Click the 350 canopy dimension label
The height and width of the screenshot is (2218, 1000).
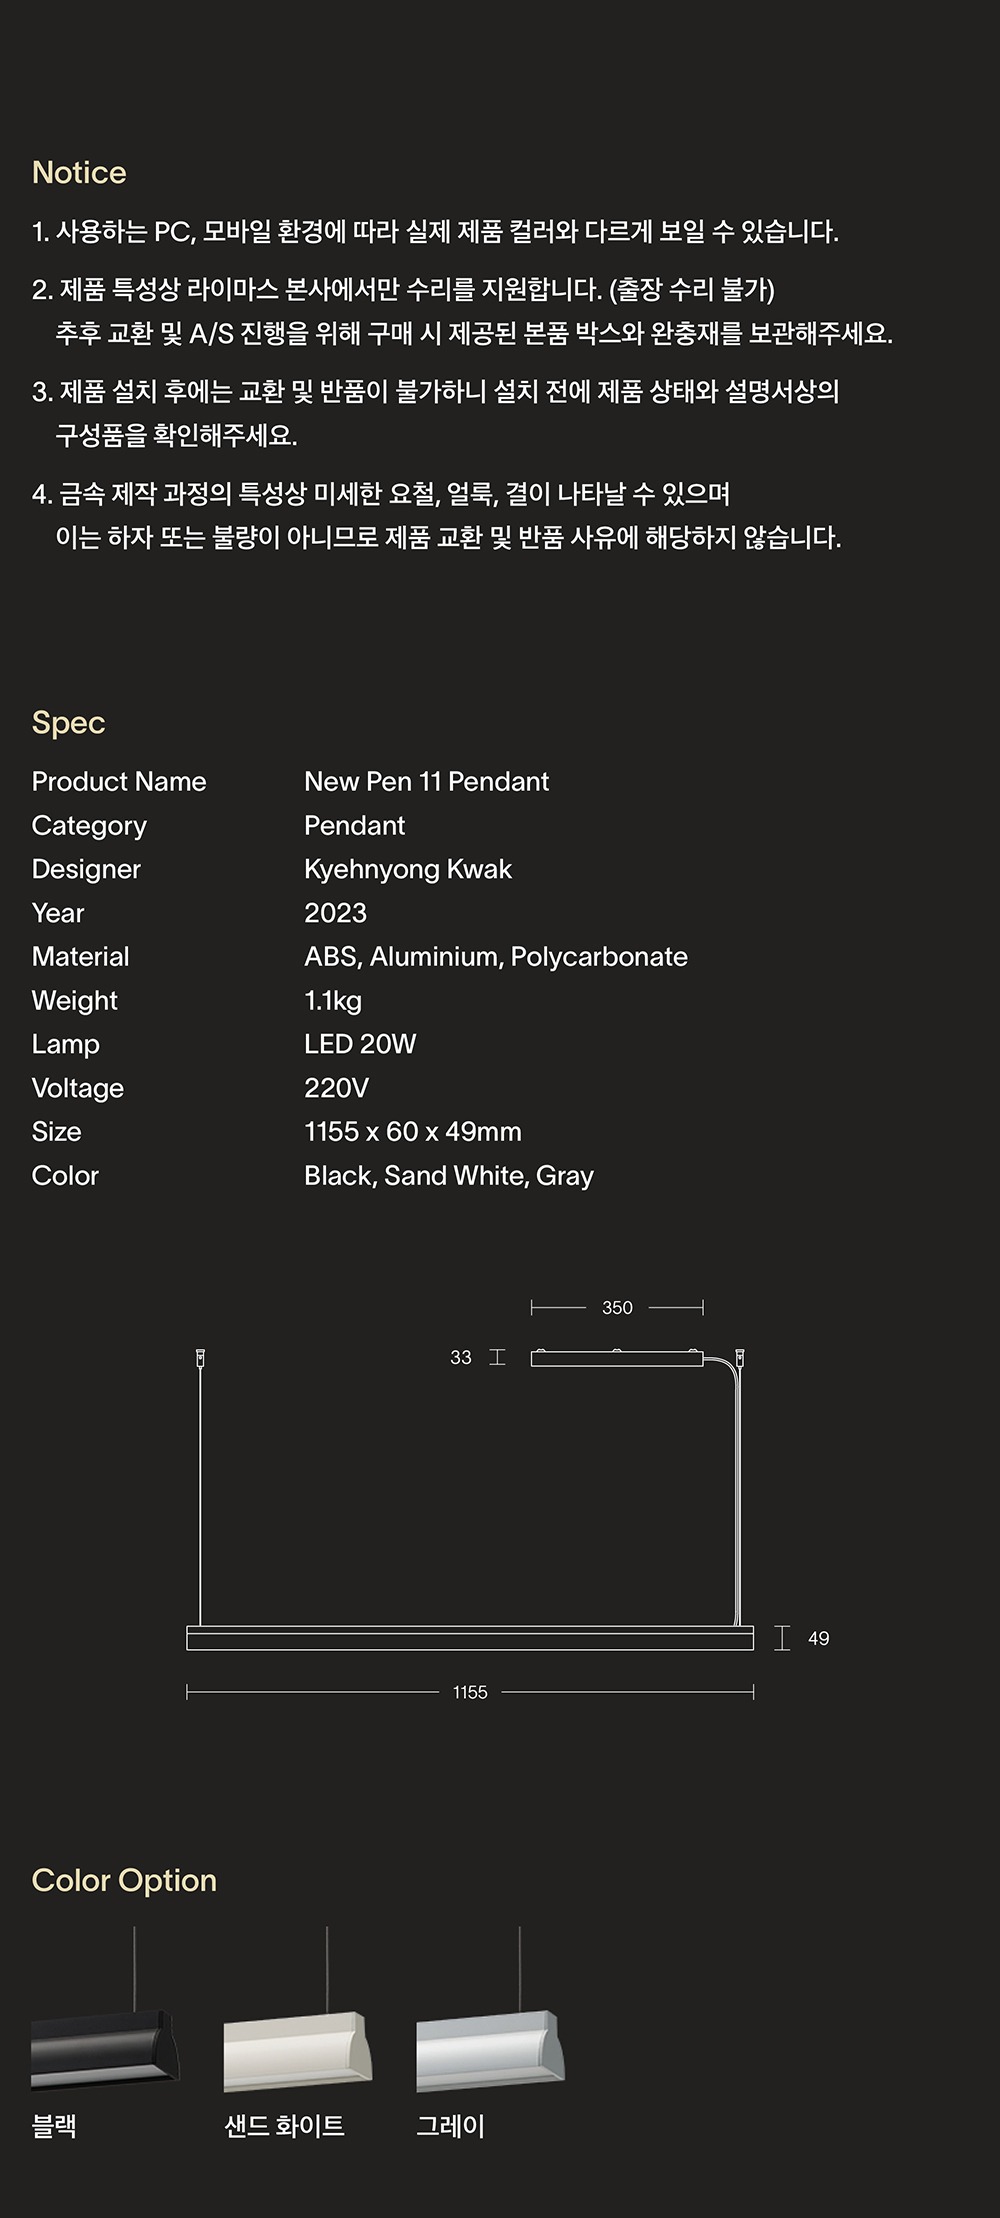tap(617, 1307)
